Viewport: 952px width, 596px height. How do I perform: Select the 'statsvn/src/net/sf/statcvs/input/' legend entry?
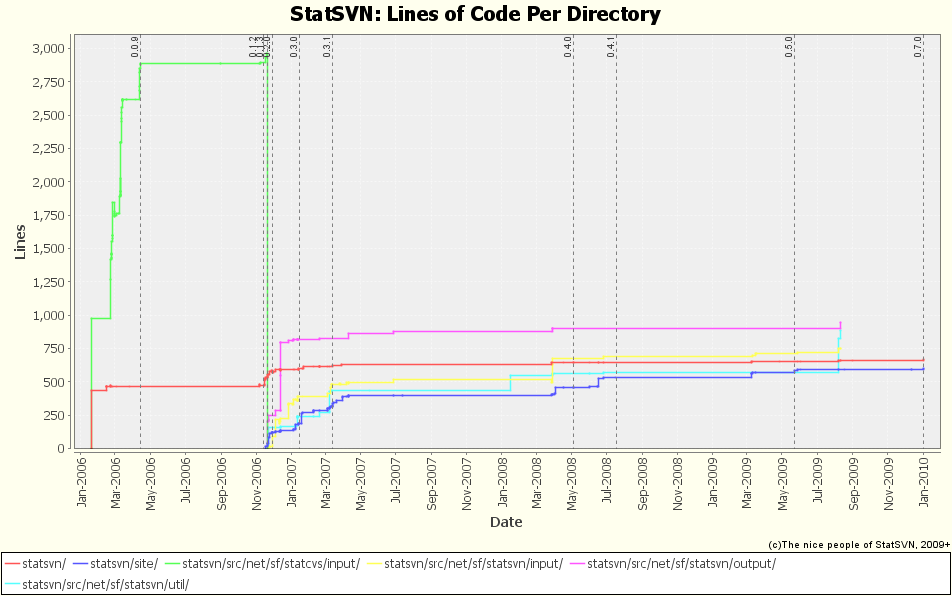tap(271, 564)
